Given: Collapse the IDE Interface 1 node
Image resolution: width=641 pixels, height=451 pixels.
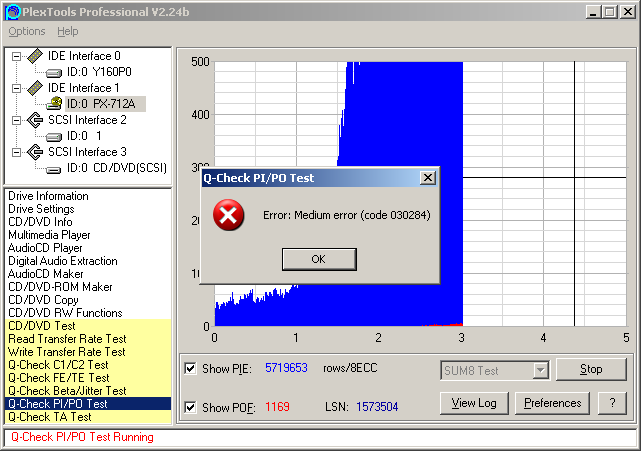Looking at the screenshot, I should tap(16, 88).
